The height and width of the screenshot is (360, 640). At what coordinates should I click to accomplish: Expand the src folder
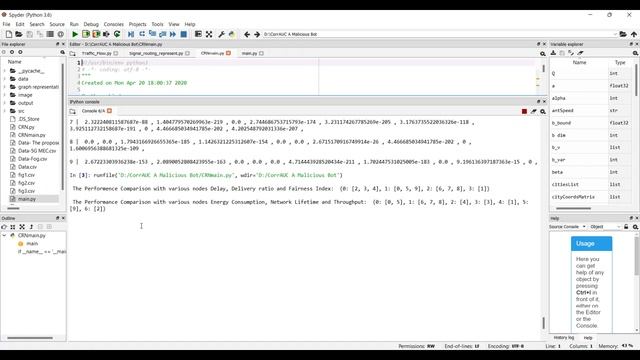click(x=5, y=111)
